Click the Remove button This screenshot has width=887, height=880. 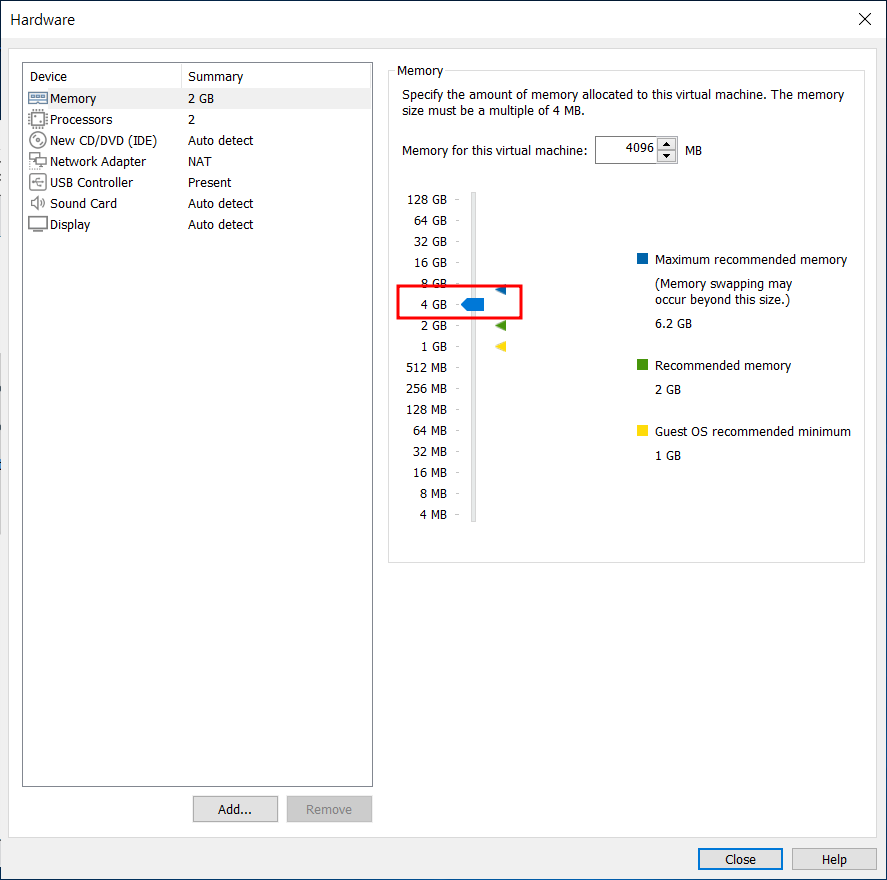point(329,809)
